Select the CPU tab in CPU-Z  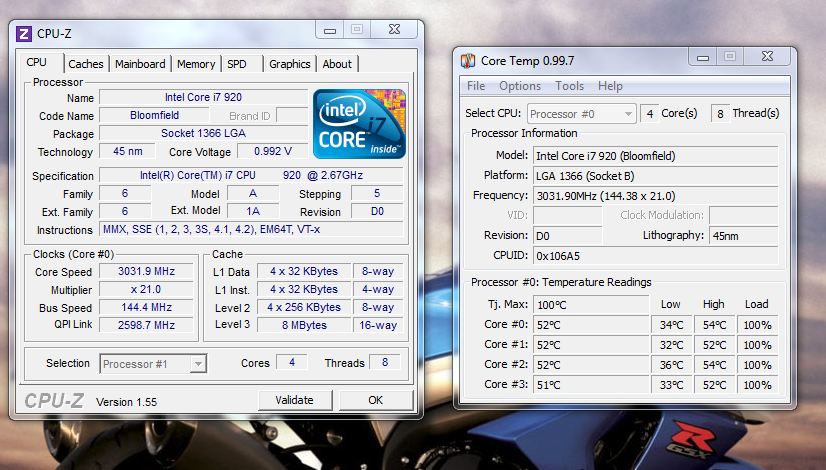point(37,62)
